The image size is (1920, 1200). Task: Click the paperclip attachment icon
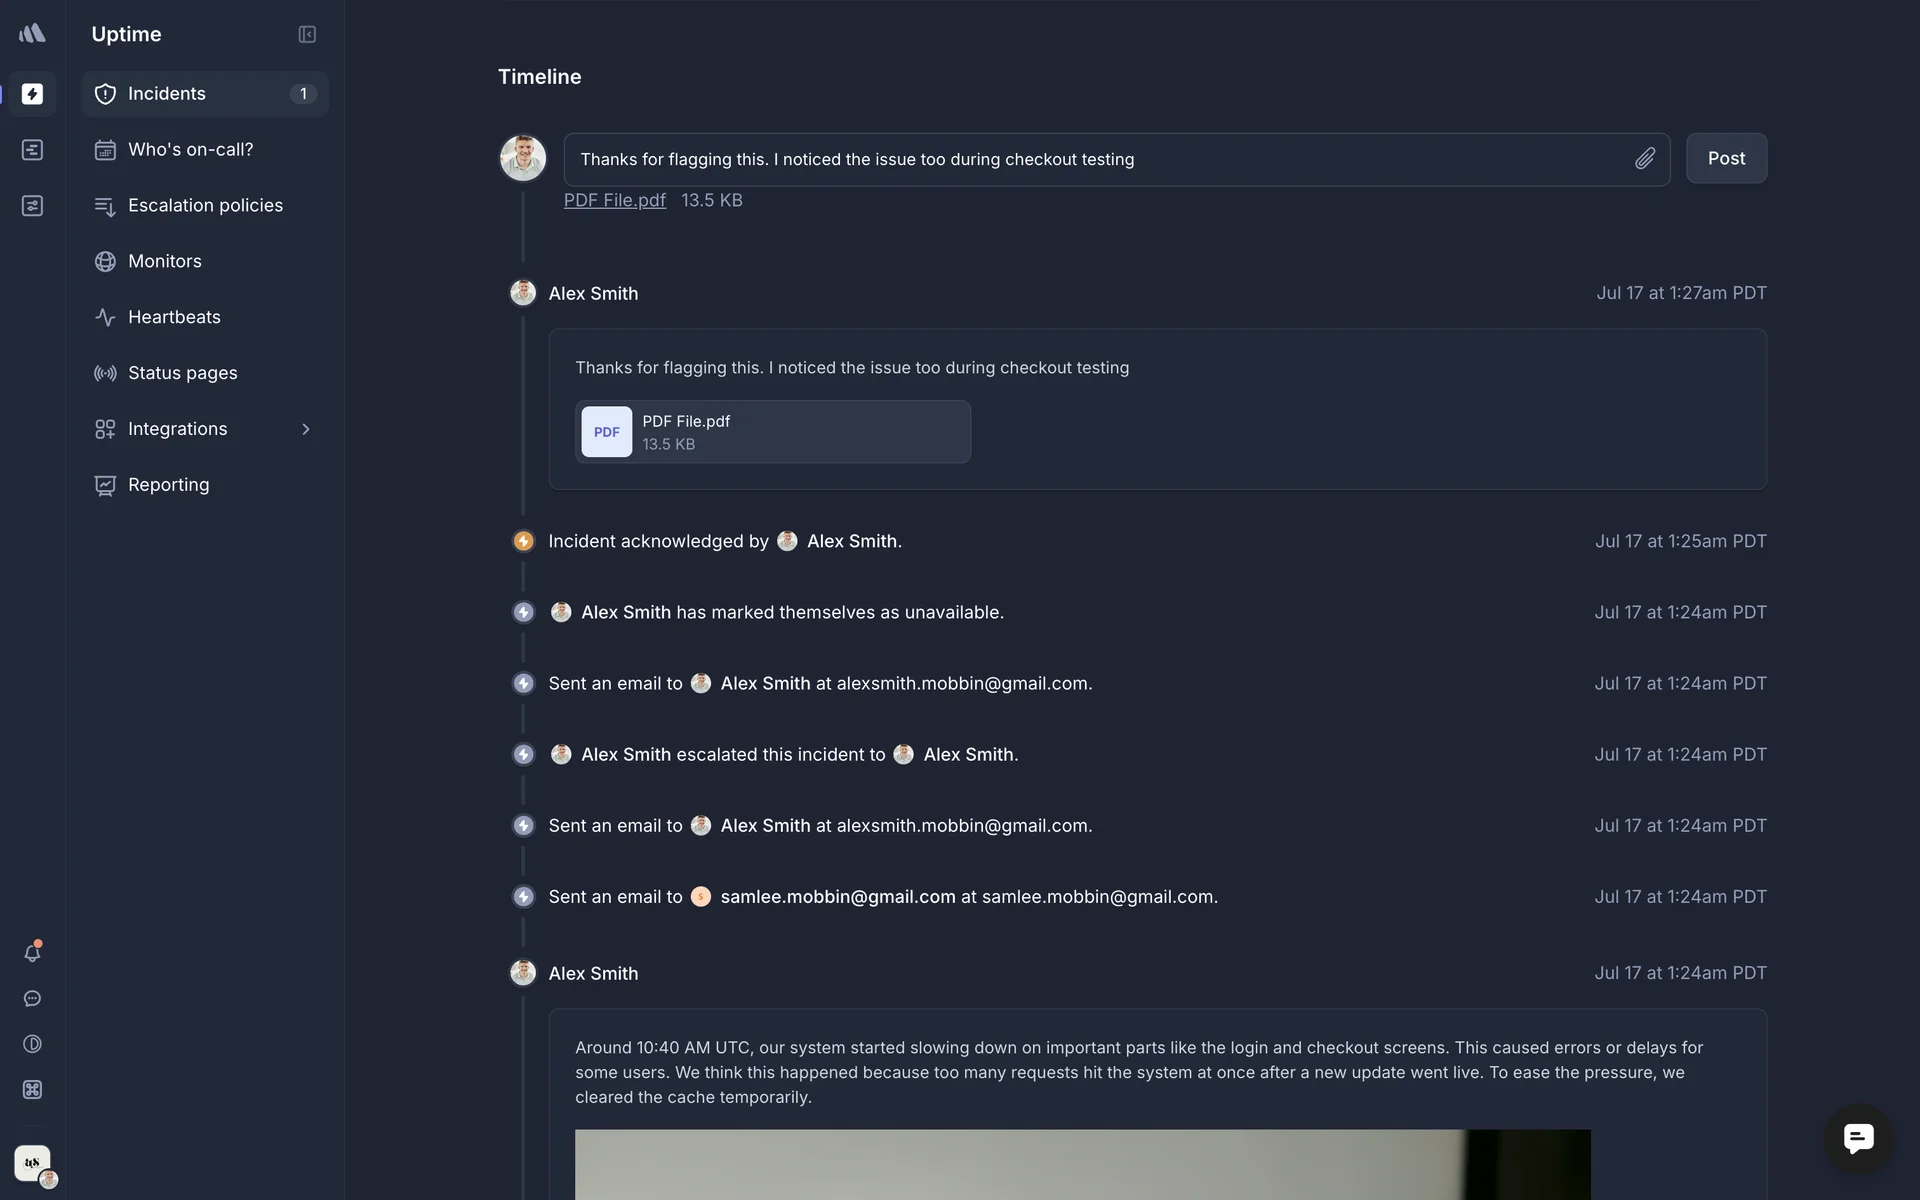(x=1645, y=159)
